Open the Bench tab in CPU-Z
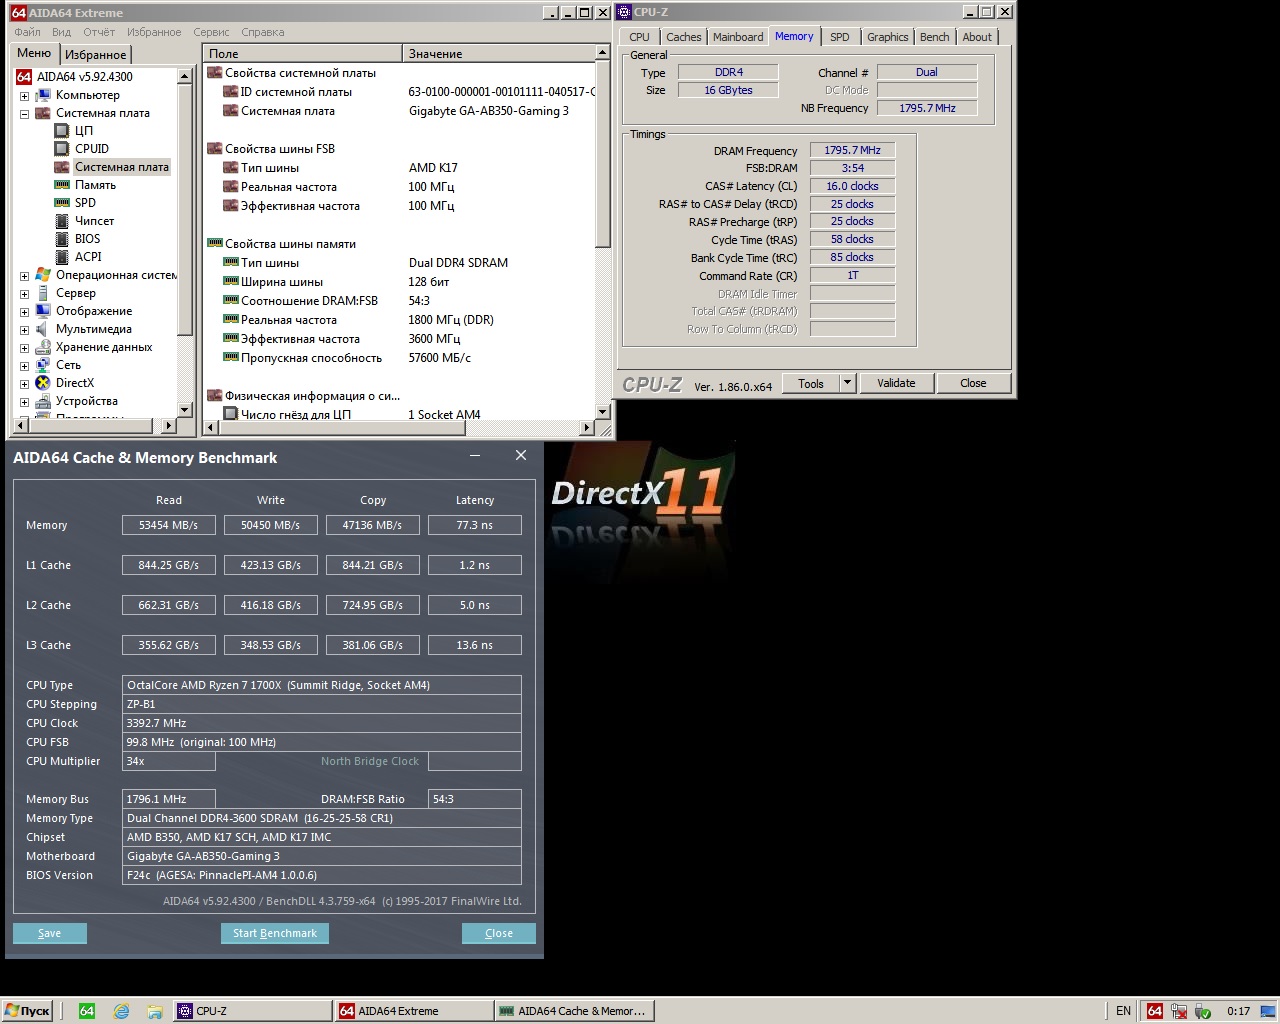 (x=935, y=37)
